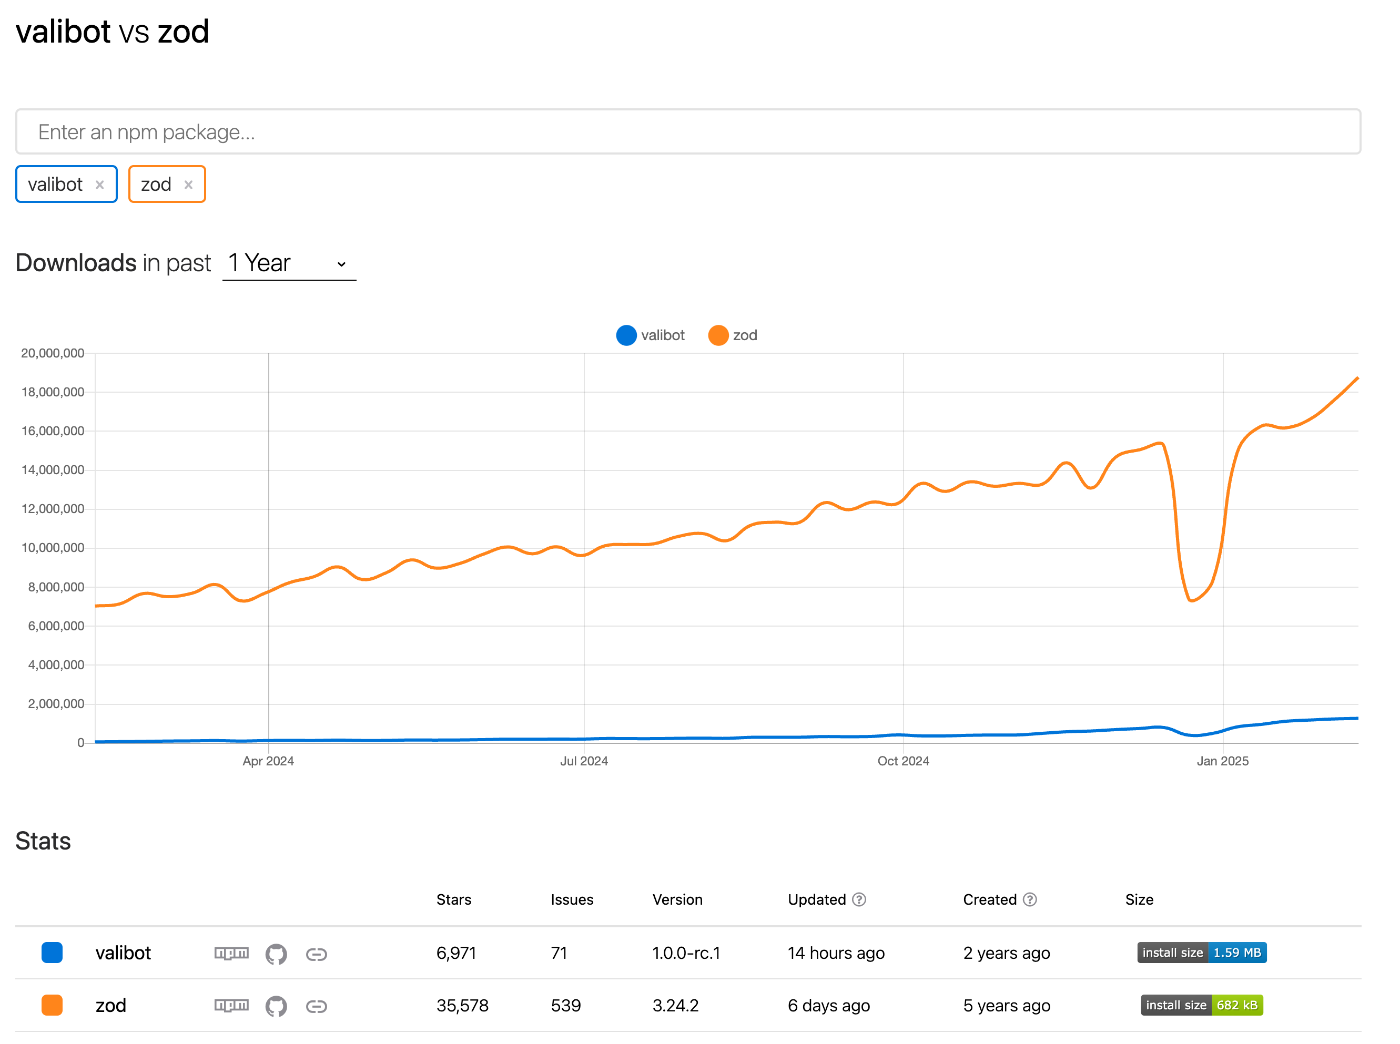The width and height of the screenshot is (1400, 1044).
Task: Click valibot install size 1.59 MB badge
Action: click(x=1202, y=953)
